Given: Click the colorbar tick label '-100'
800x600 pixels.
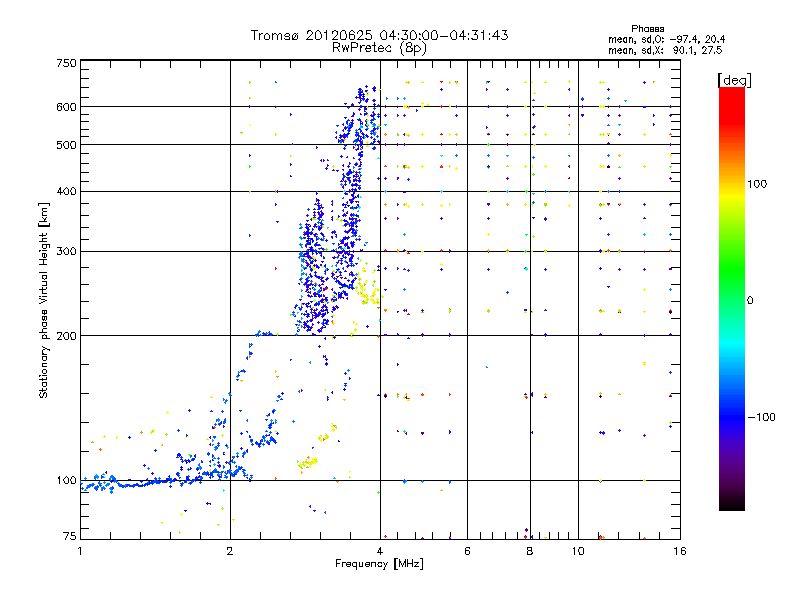Looking at the screenshot, I should (762, 417).
